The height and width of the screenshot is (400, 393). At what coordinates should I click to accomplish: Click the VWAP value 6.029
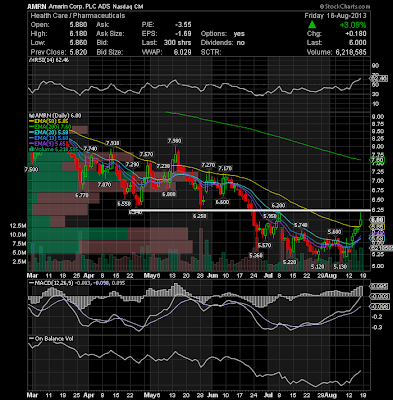click(x=184, y=52)
